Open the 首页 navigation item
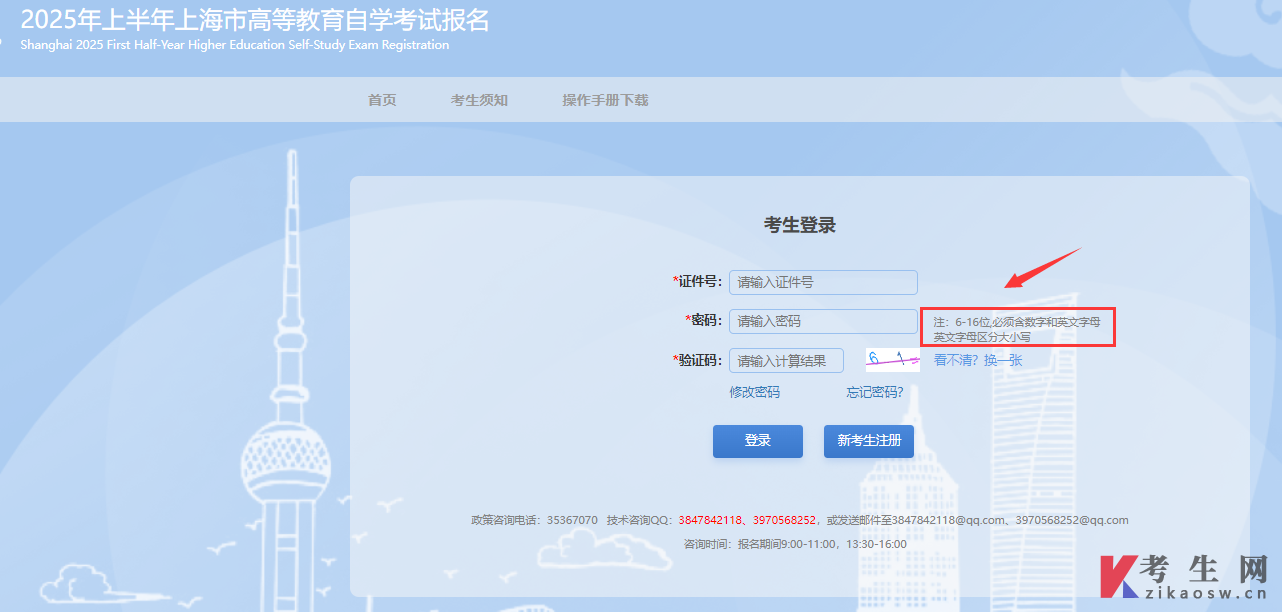The image size is (1282, 612). 382,100
